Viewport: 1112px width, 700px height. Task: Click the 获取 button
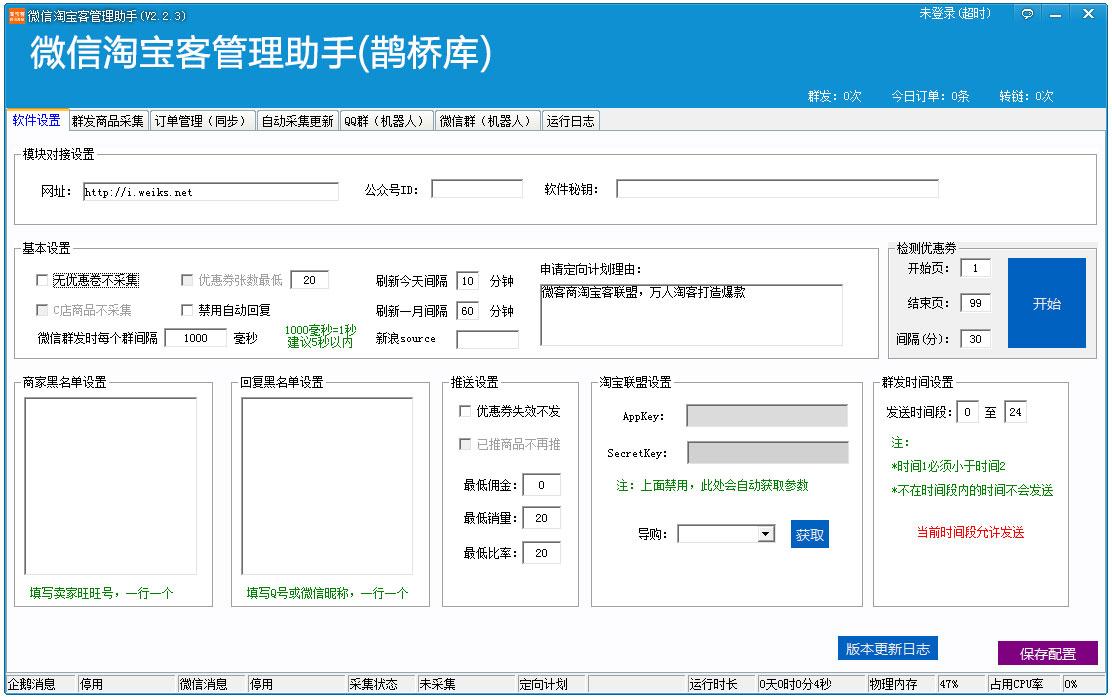[x=809, y=535]
